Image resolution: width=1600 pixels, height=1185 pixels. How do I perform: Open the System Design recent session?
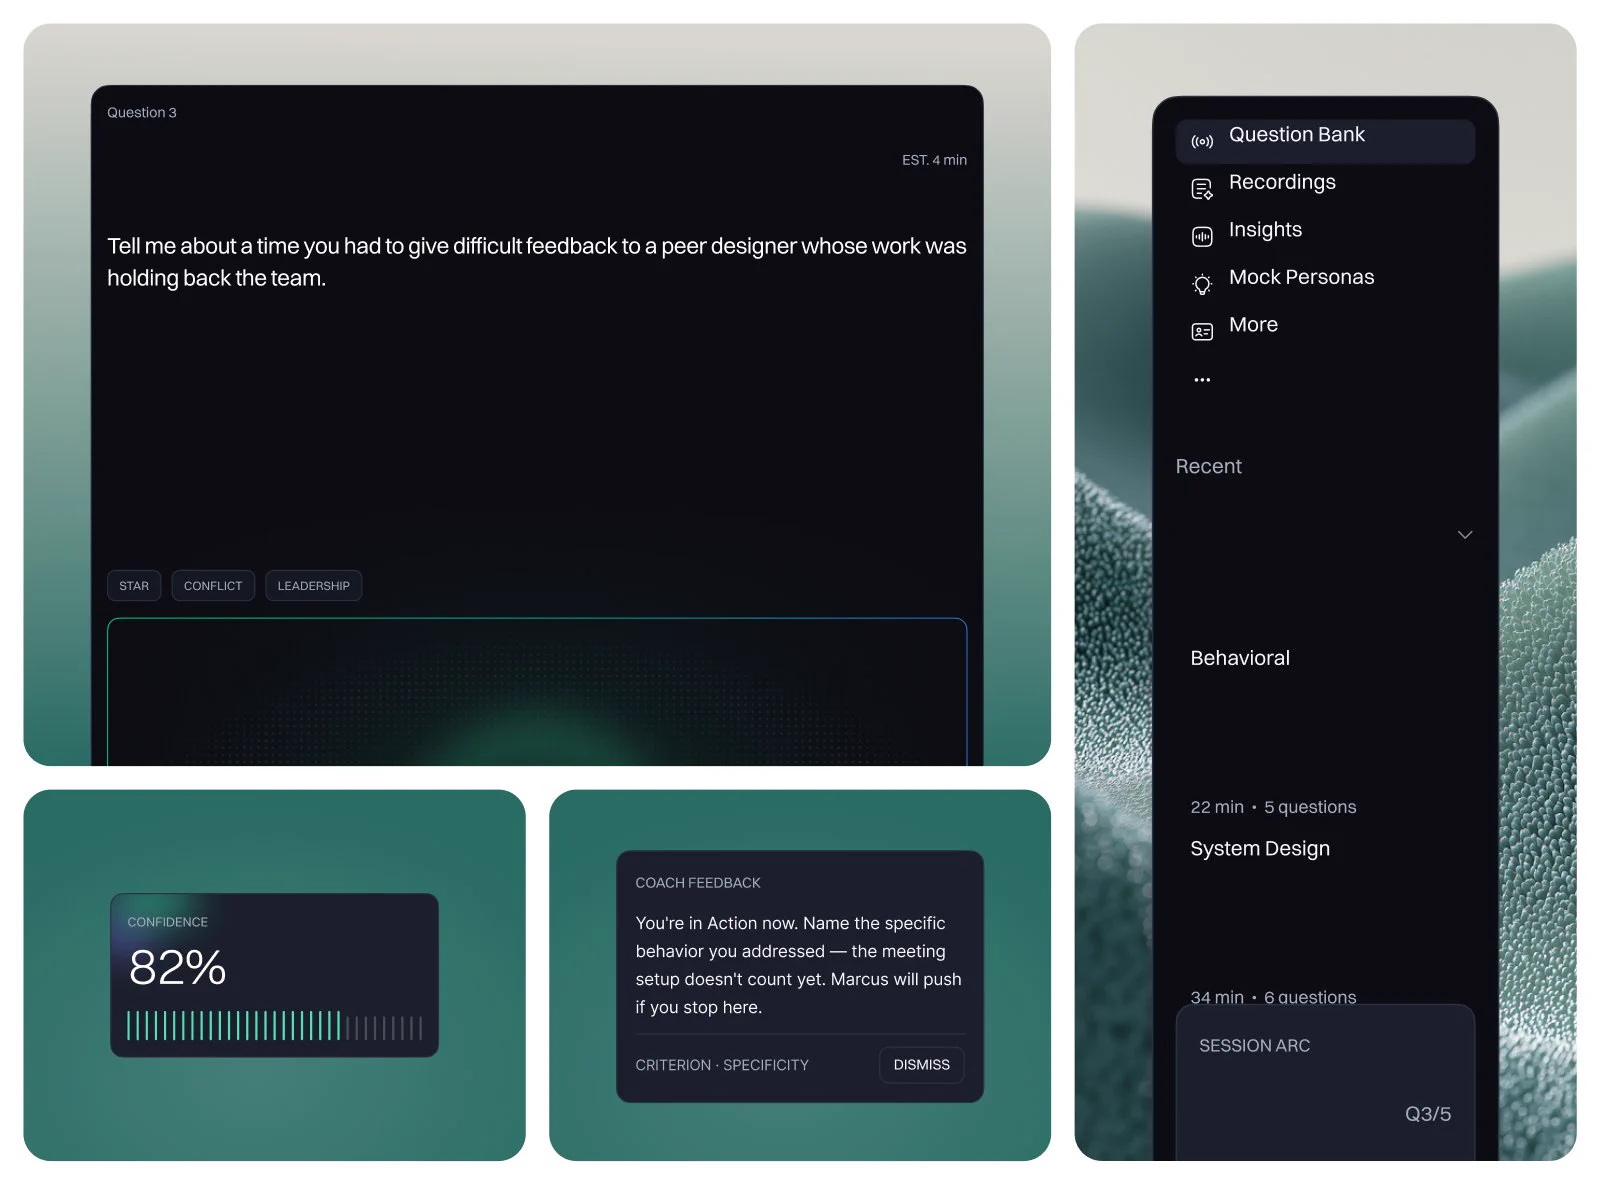coord(1260,848)
